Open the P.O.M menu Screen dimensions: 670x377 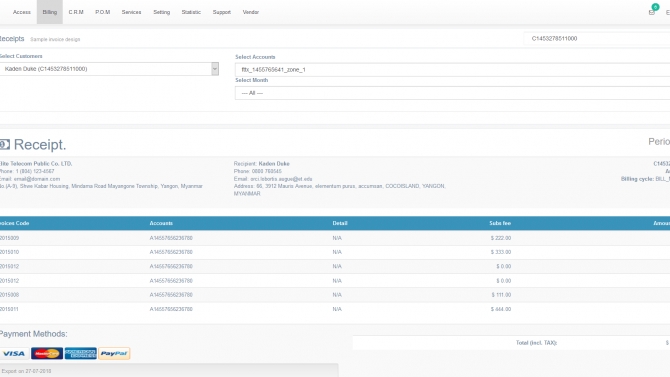[103, 12]
